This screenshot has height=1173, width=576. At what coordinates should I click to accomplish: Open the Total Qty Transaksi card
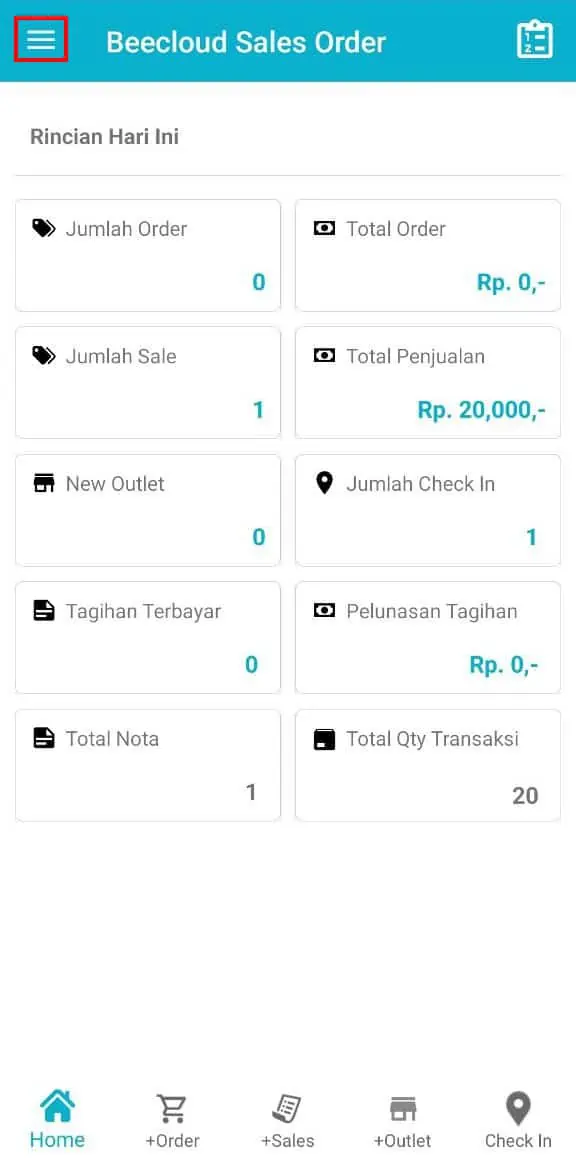(428, 765)
